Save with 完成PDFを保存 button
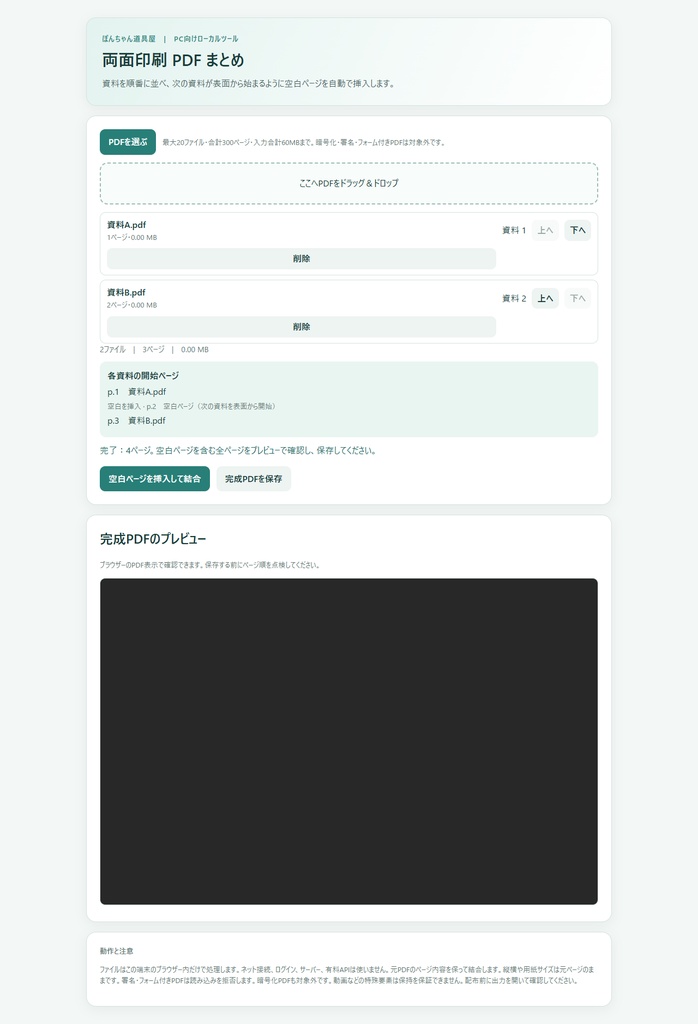Viewport: 698px width, 1024px height. pyautogui.click(x=253, y=479)
